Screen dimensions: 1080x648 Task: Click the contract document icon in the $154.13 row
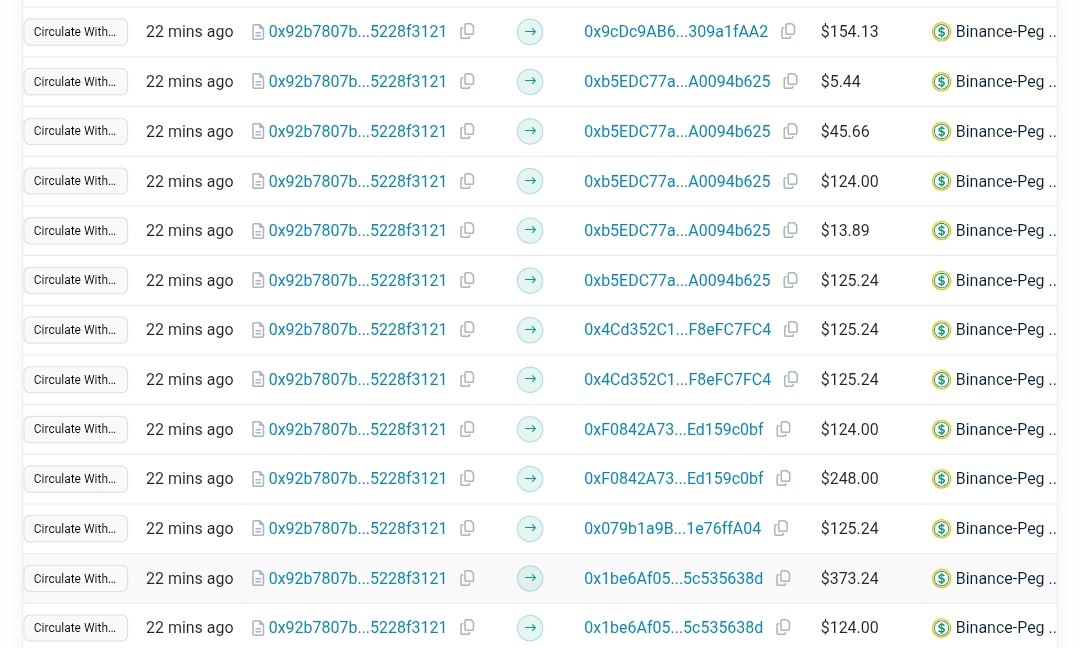point(258,32)
